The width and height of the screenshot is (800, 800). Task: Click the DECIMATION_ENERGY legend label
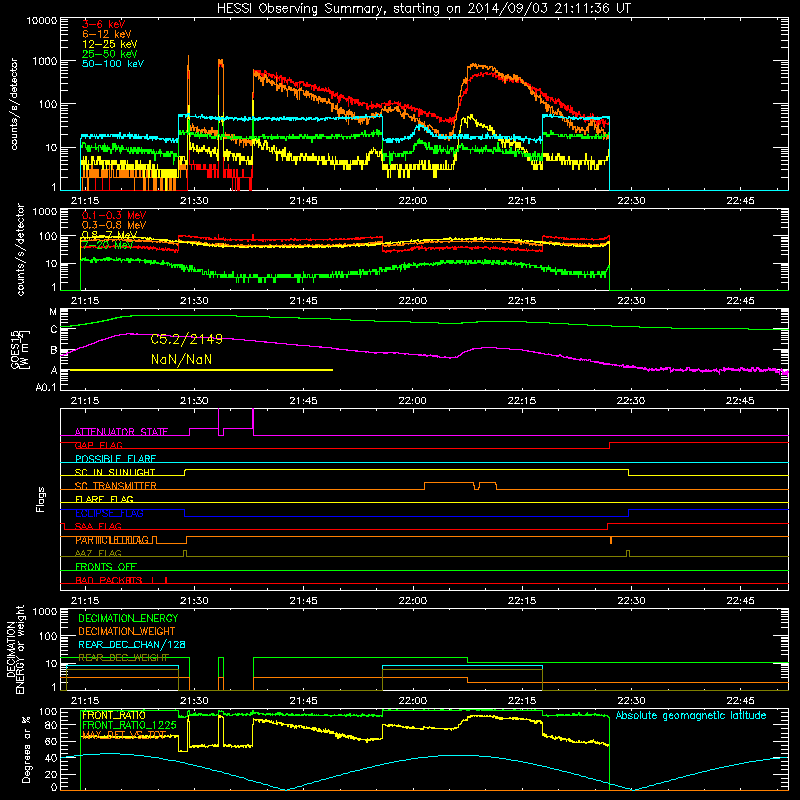click(128, 618)
